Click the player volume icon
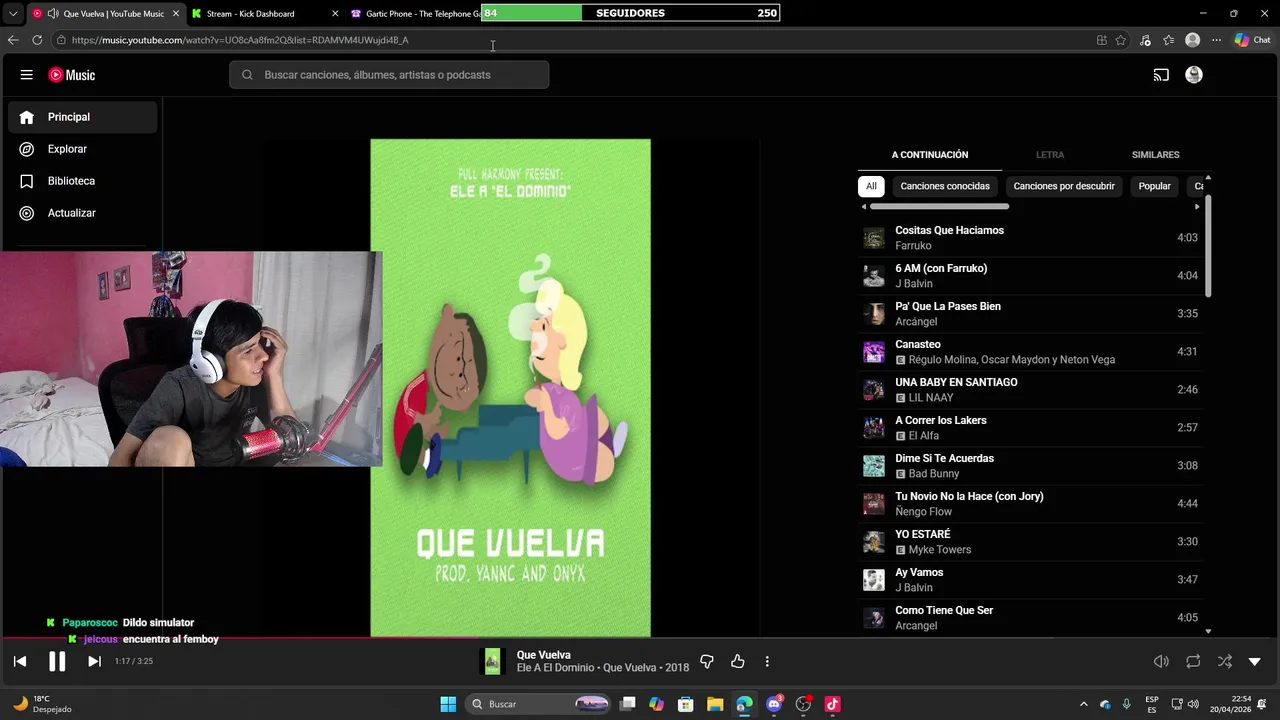 click(x=1161, y=662)
